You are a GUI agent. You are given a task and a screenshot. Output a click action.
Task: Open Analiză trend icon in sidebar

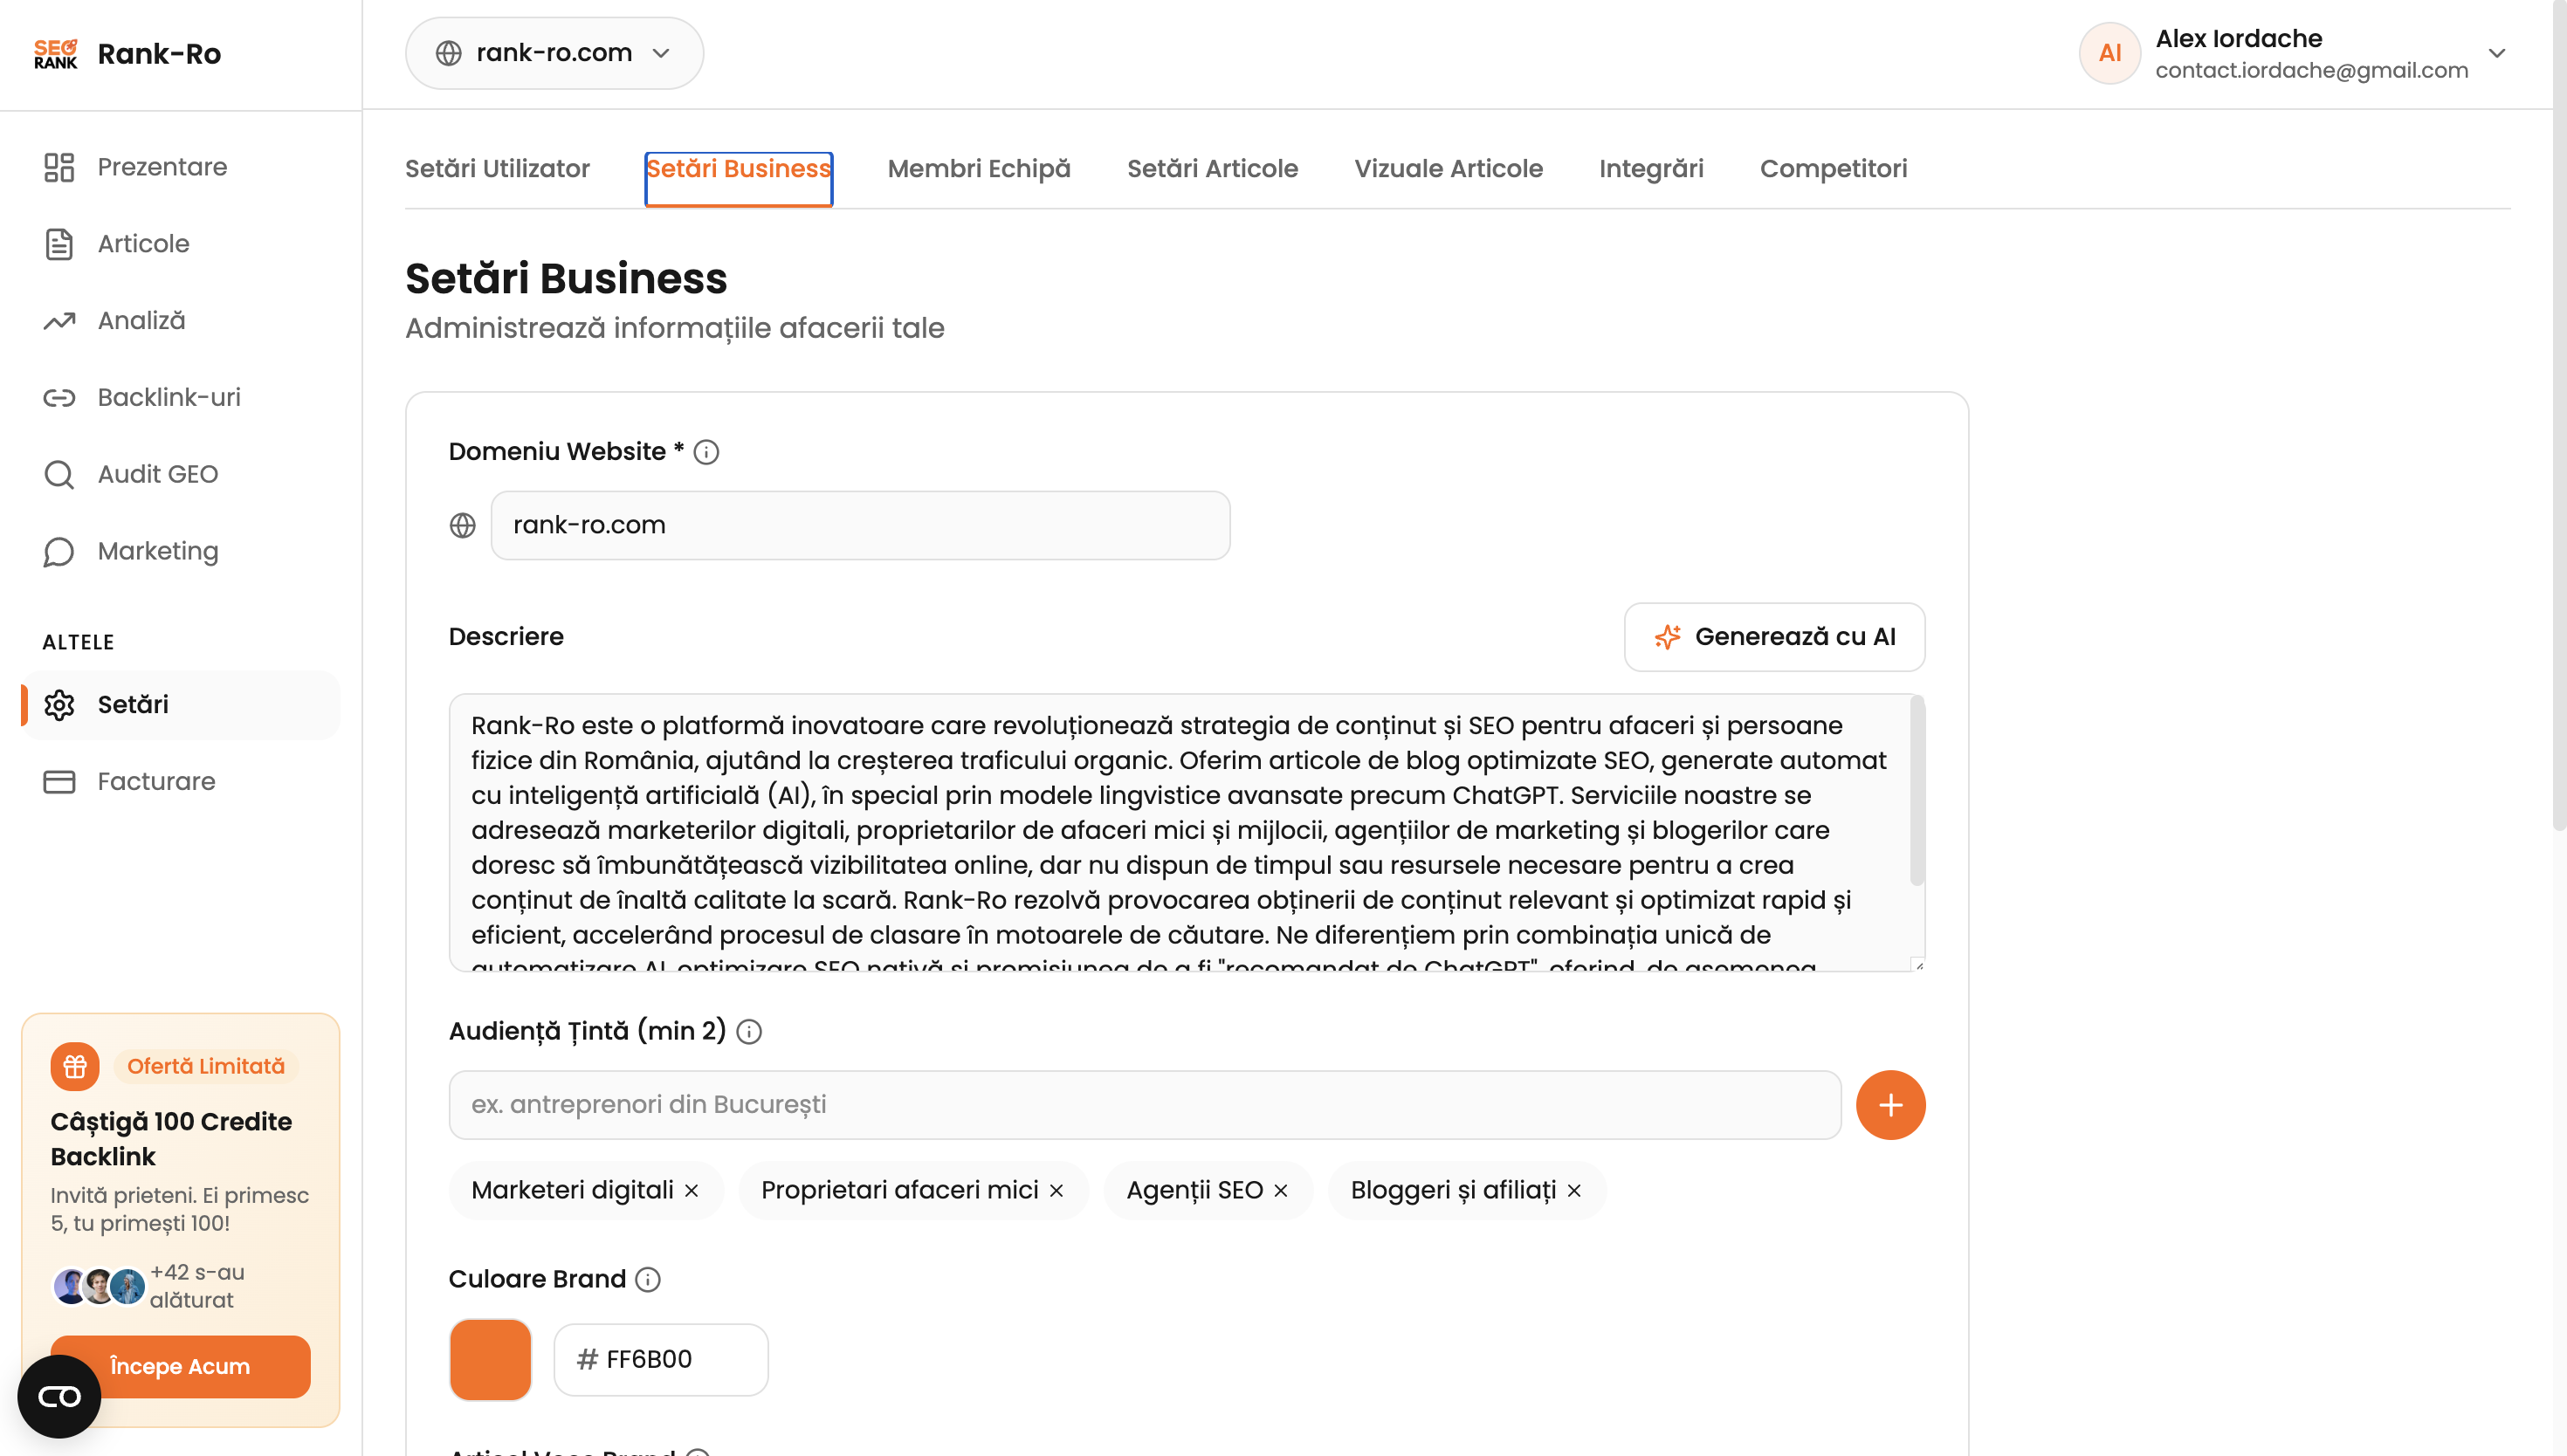click(x=59, y=321)
